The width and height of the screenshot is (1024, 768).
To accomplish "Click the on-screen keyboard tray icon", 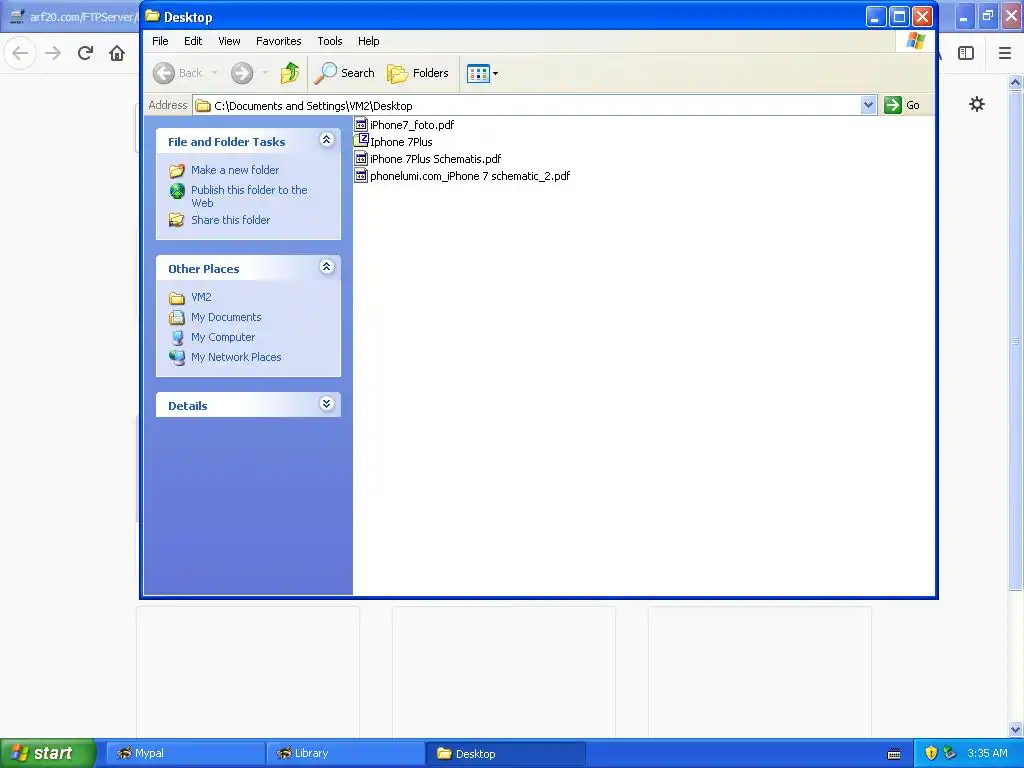I will tap(895, 754).
